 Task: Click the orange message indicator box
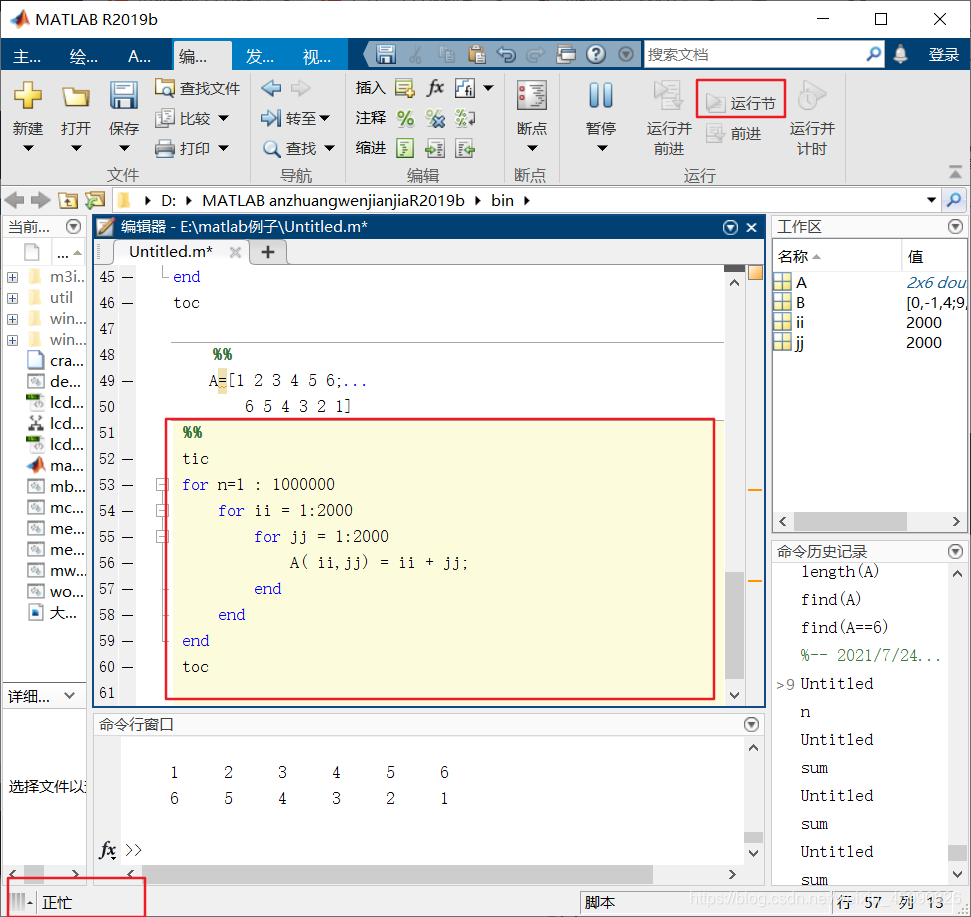(755, 272)
